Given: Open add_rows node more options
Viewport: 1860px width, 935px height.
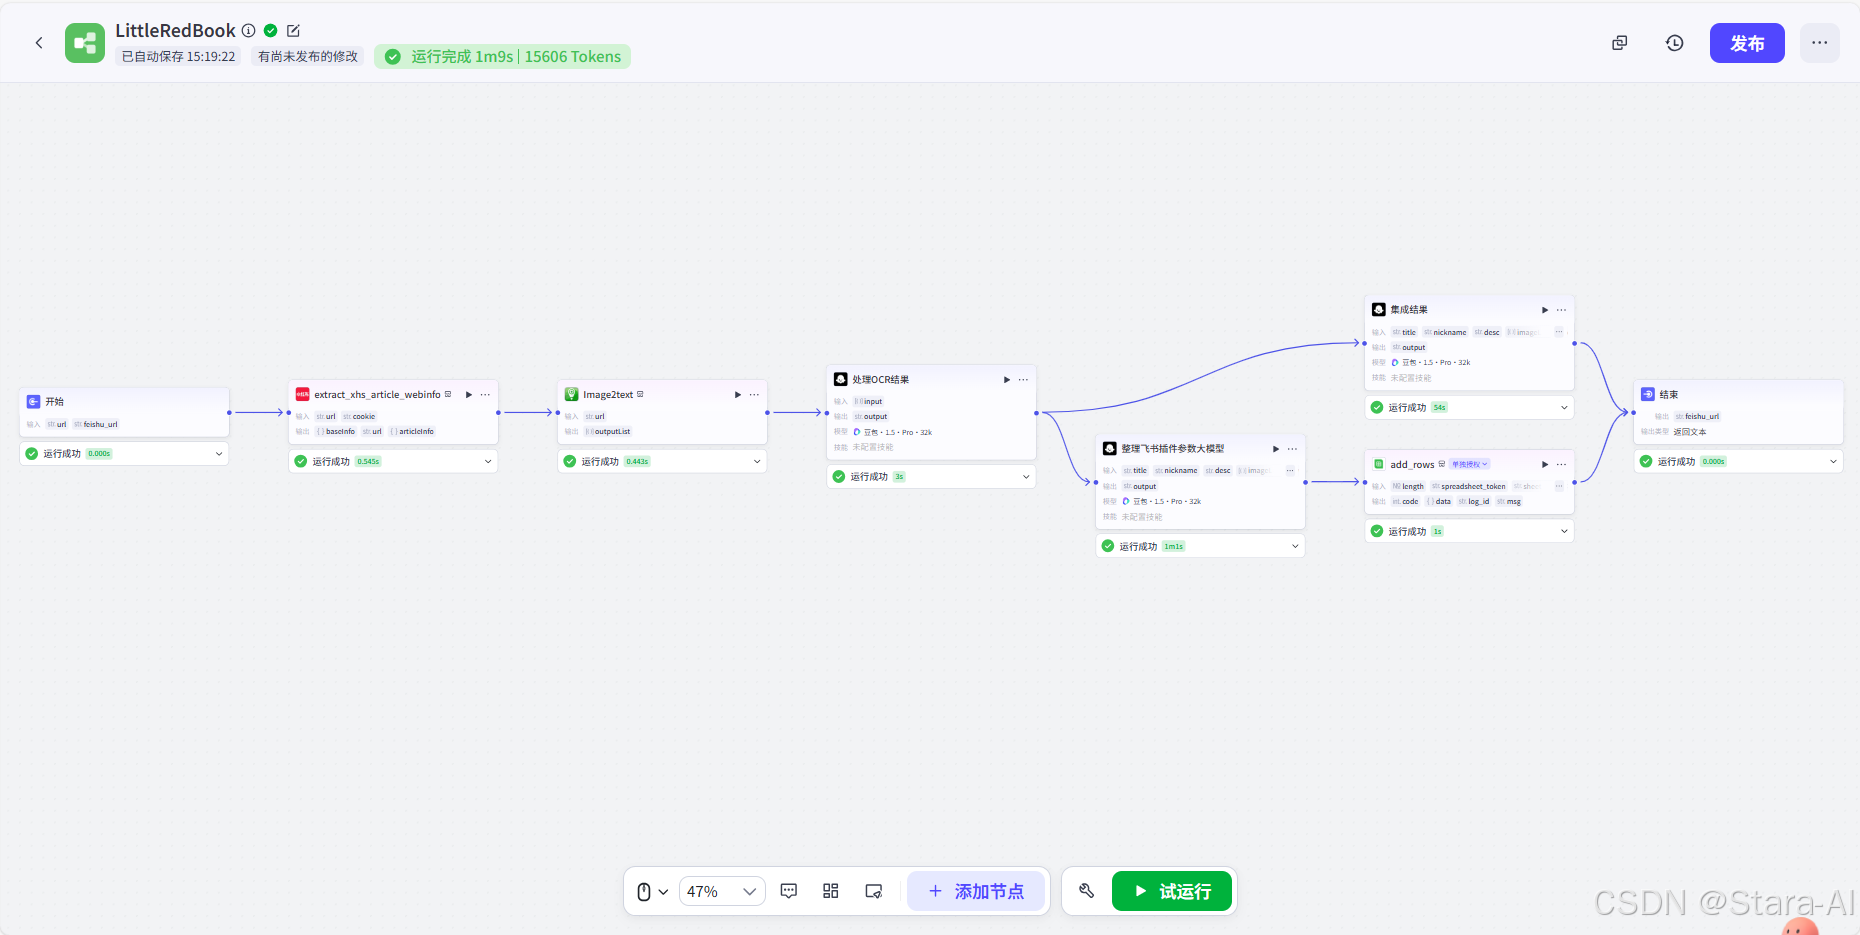Looking at the screenshot, I should coord(1561,465).
